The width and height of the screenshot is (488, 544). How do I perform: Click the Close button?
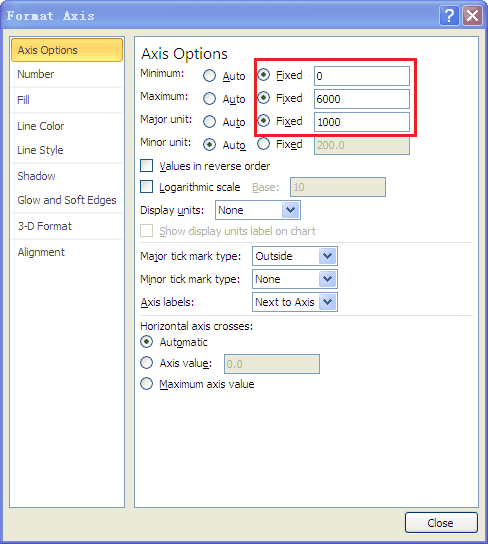point(441,523)
